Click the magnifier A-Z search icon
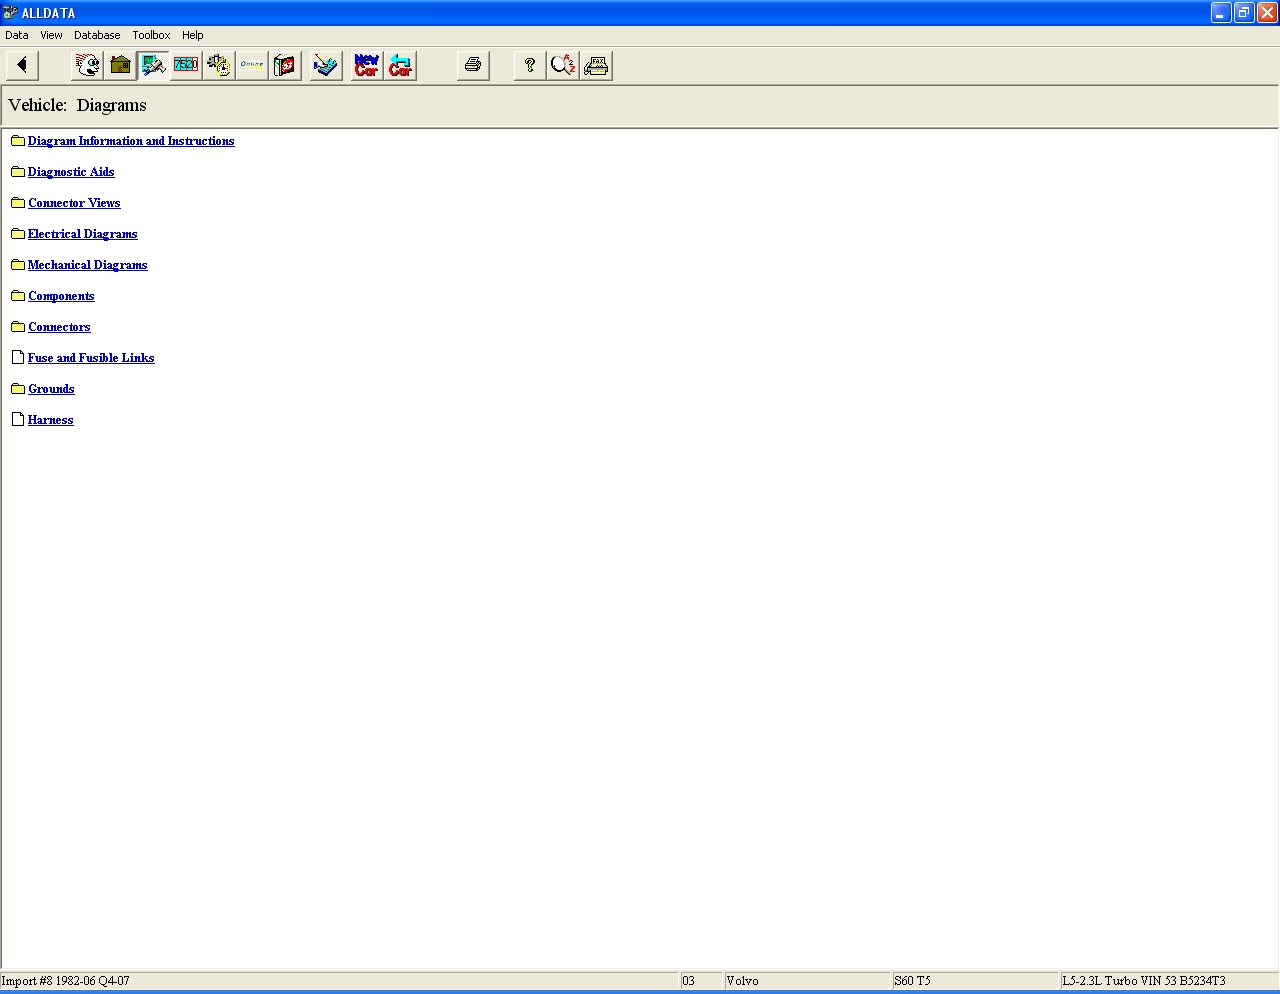1280x994 pixels. click(563, 66)
